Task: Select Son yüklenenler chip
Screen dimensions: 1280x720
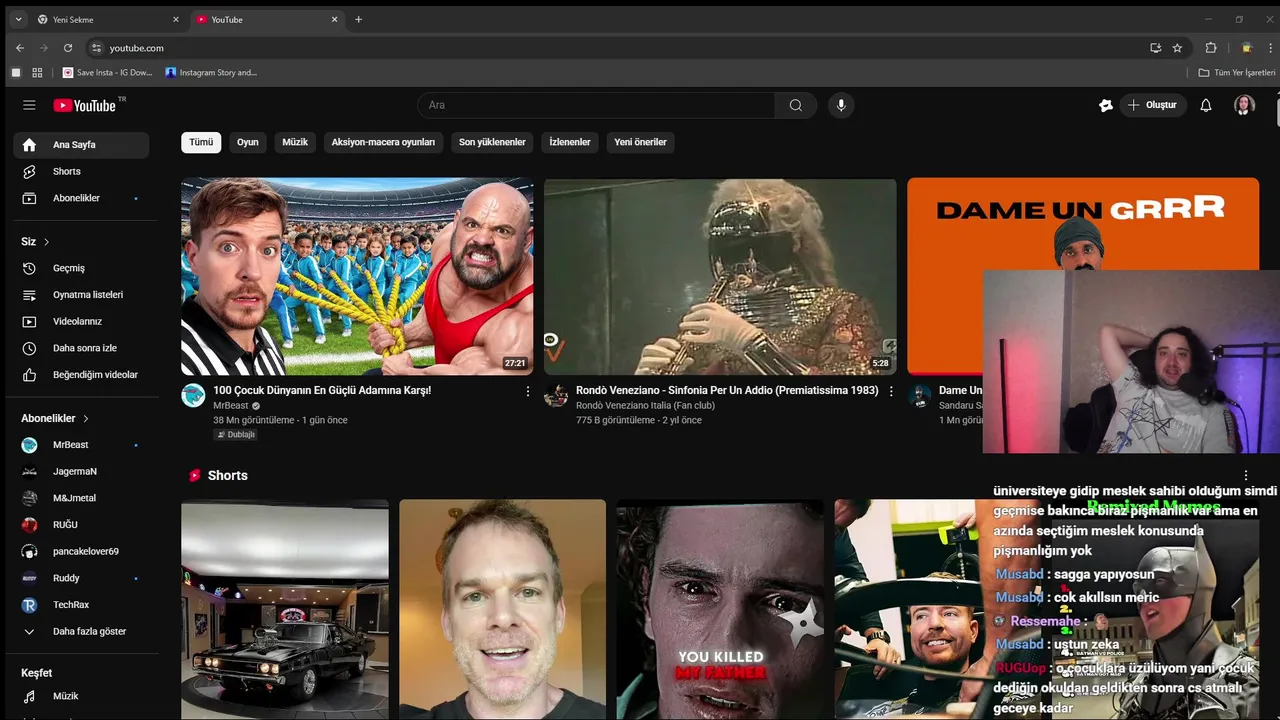Action: [x=492, y=142]
